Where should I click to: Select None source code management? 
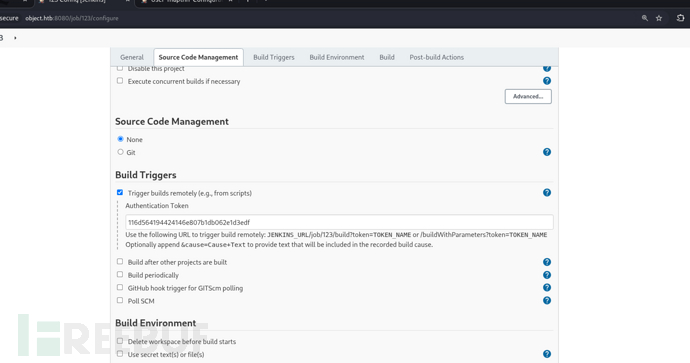[120, 139]
